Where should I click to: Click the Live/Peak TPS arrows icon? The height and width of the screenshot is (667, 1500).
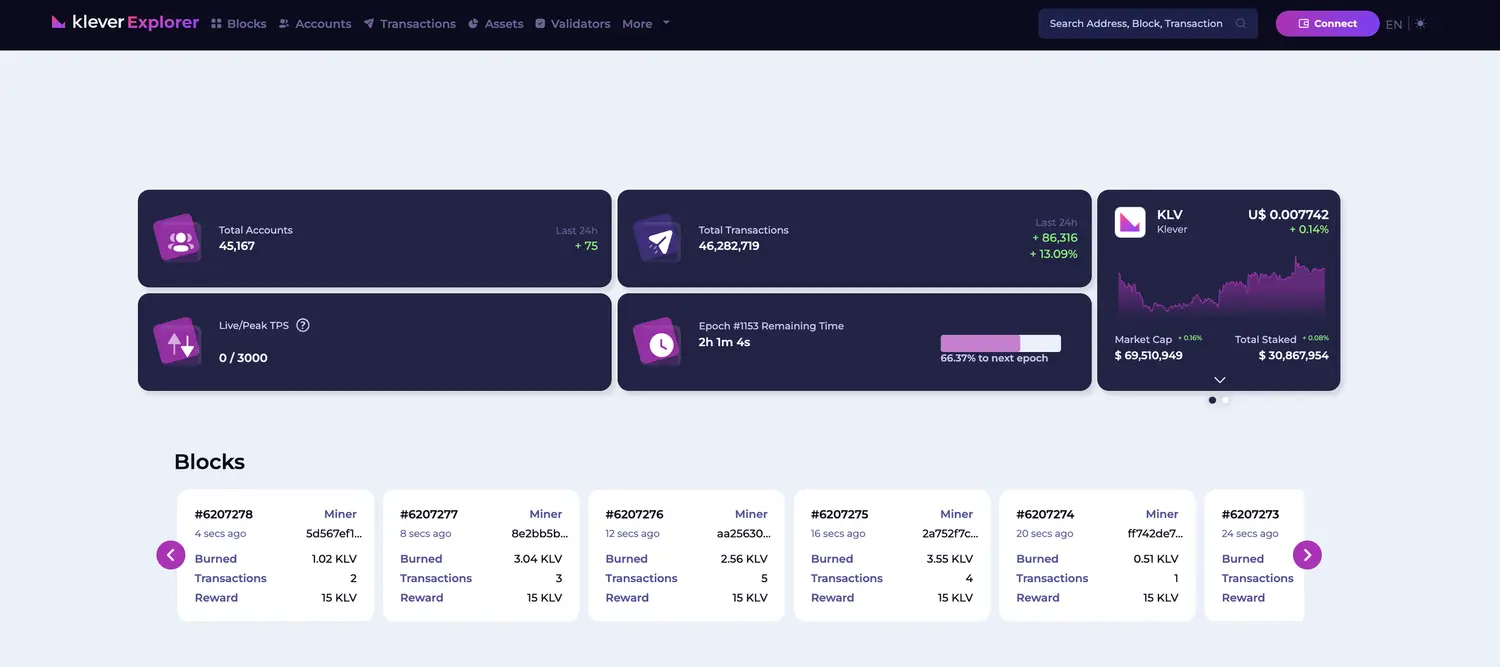(178, 342)
